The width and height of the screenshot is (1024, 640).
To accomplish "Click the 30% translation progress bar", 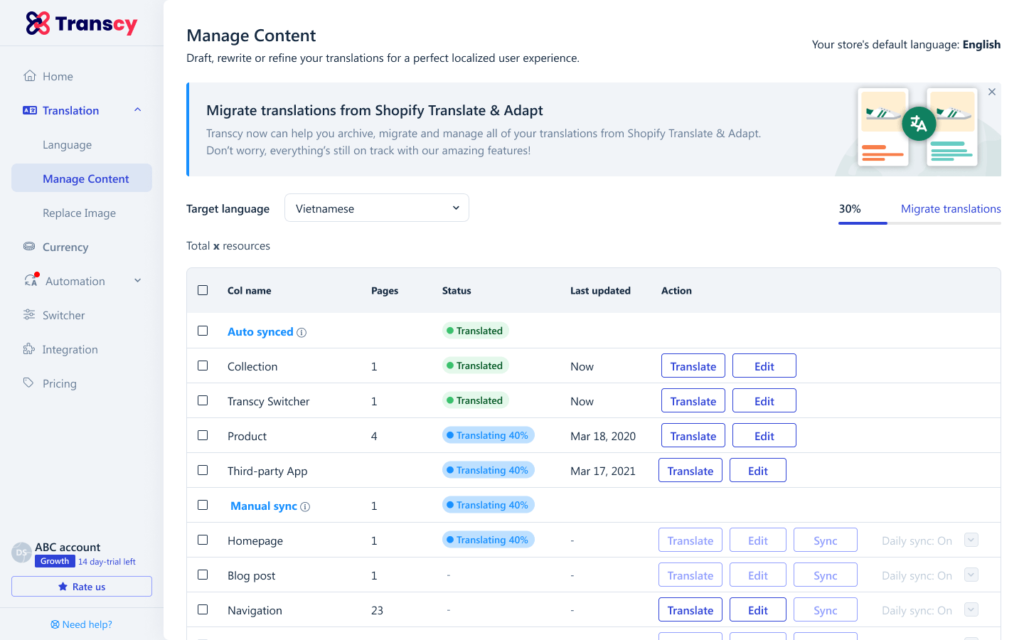I will 920,223.
